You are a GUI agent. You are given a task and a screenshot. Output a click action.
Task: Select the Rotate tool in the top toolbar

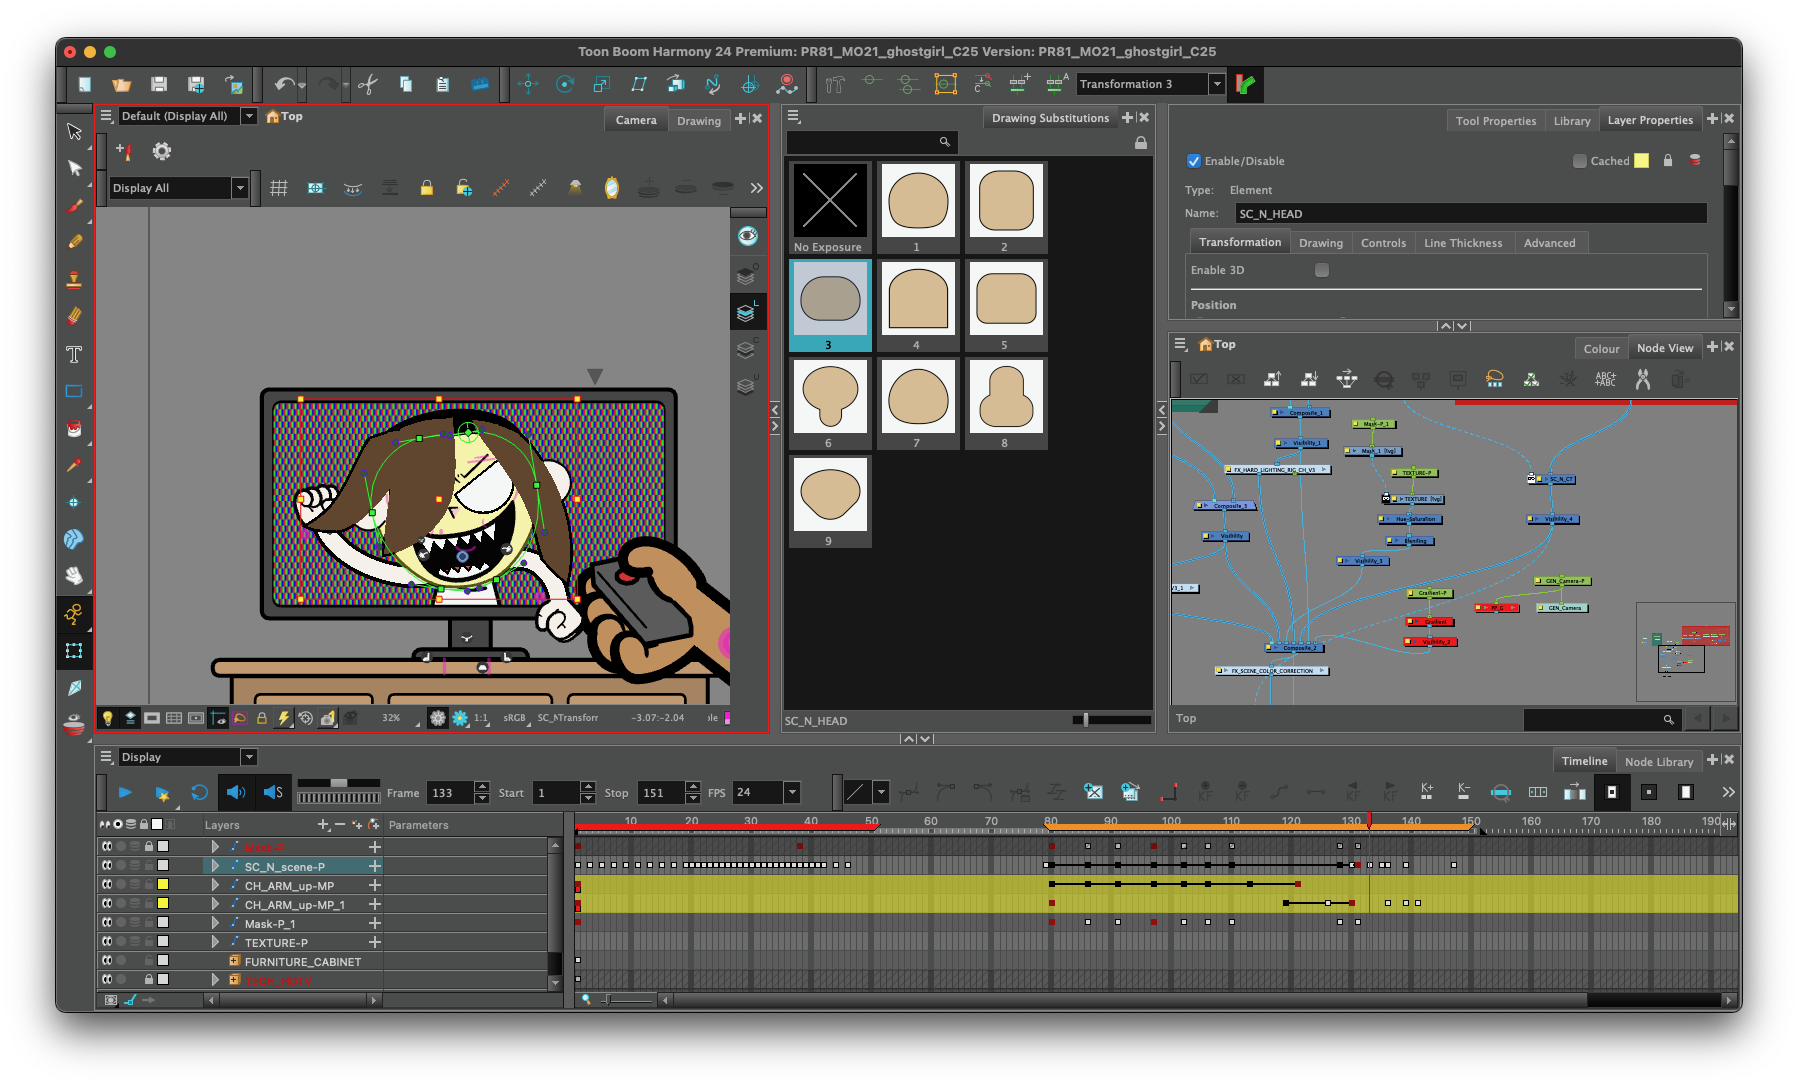[565, 85]
